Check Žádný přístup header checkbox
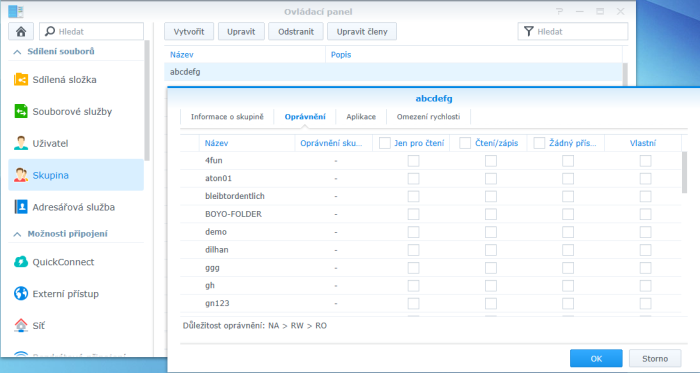Image resolution: width=700 pixels, height=373 pixels. [x=539, y=143]
